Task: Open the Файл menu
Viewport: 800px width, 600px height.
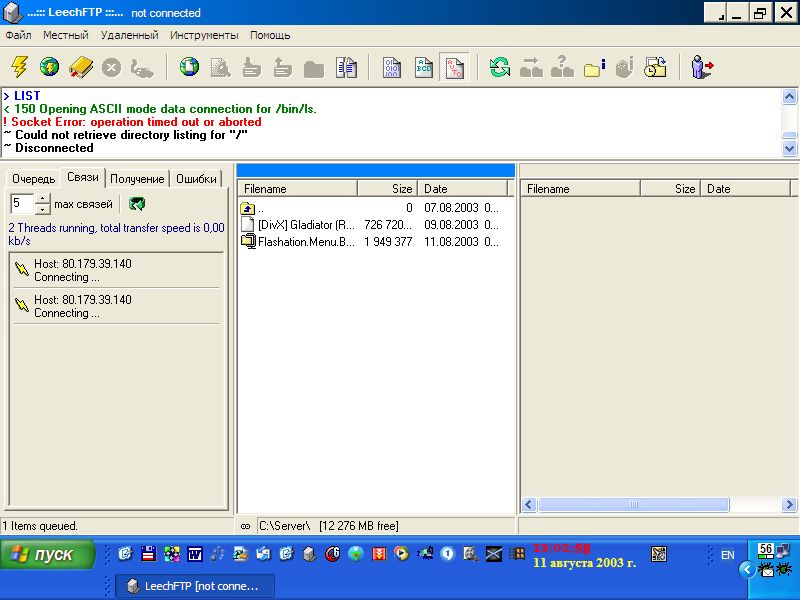Action: (18, 35)
